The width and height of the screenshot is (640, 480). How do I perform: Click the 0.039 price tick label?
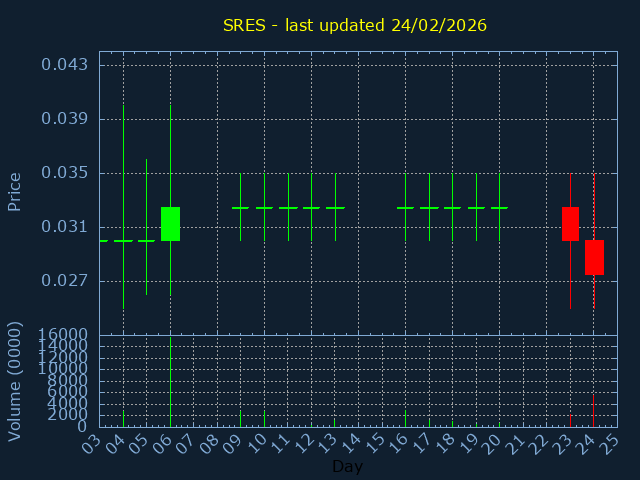[64, 119]
